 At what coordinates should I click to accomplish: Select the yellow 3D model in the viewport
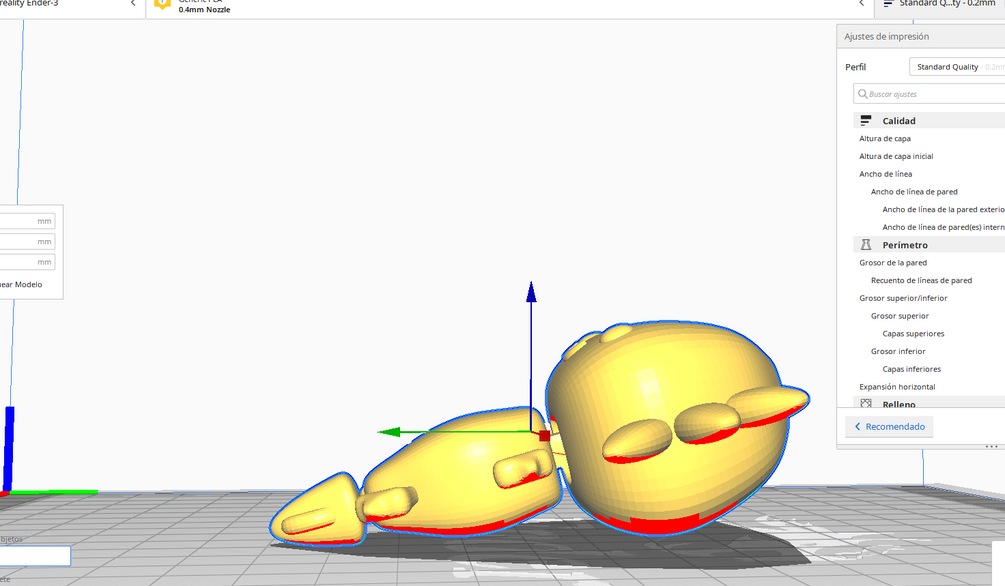[667, 430]
